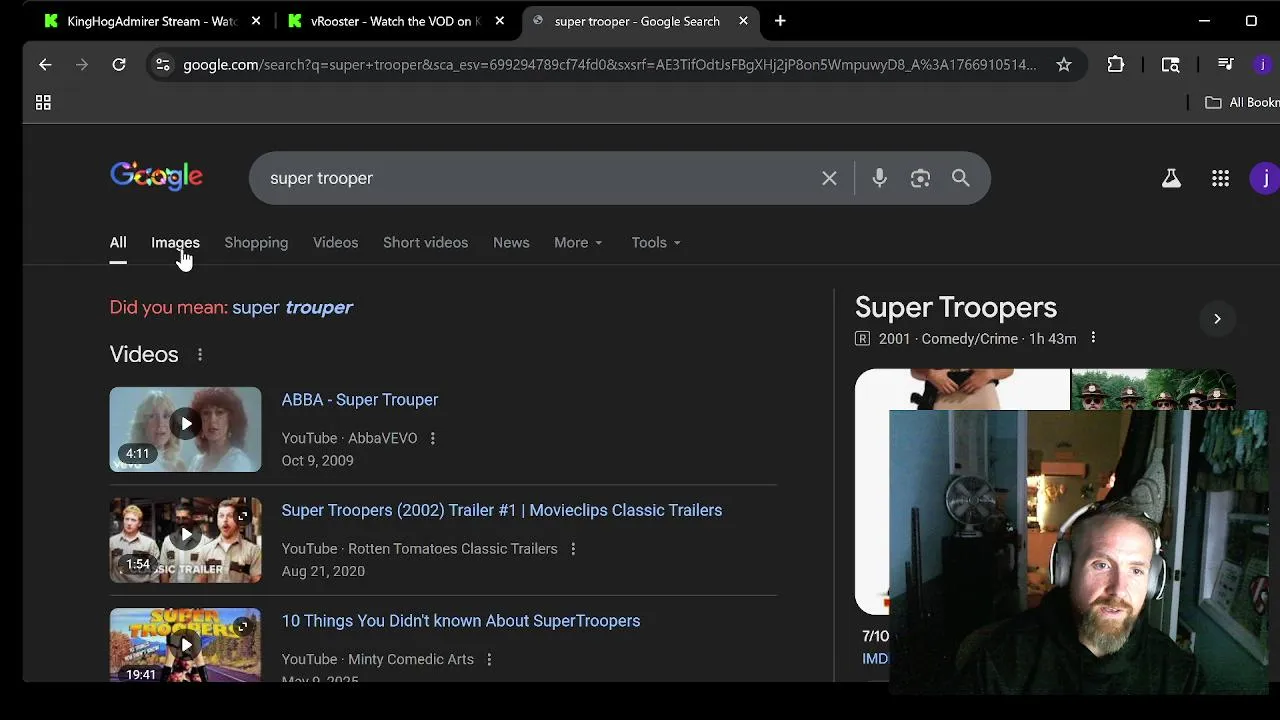This screenshot has width=1280, height=720.
Task: Open Search Labs flask icon
Action: (1171, 178)
